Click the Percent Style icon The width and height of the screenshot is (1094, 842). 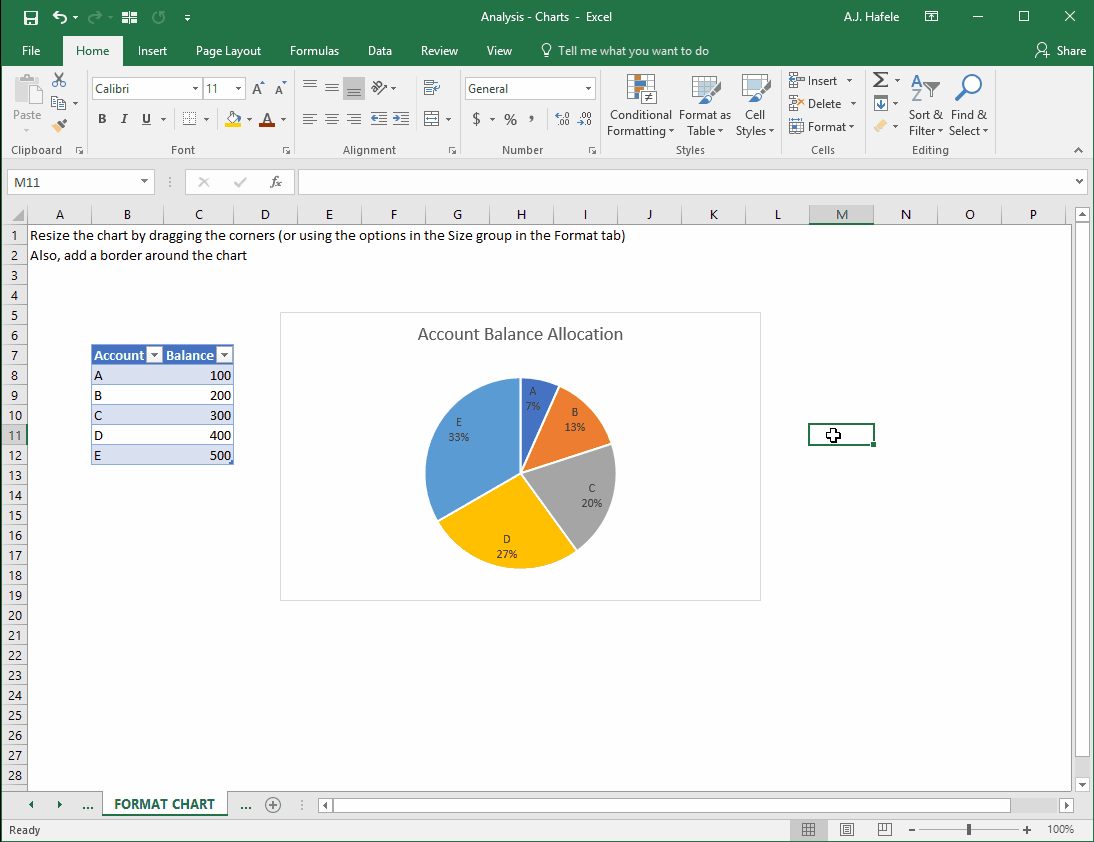point(511,119)
